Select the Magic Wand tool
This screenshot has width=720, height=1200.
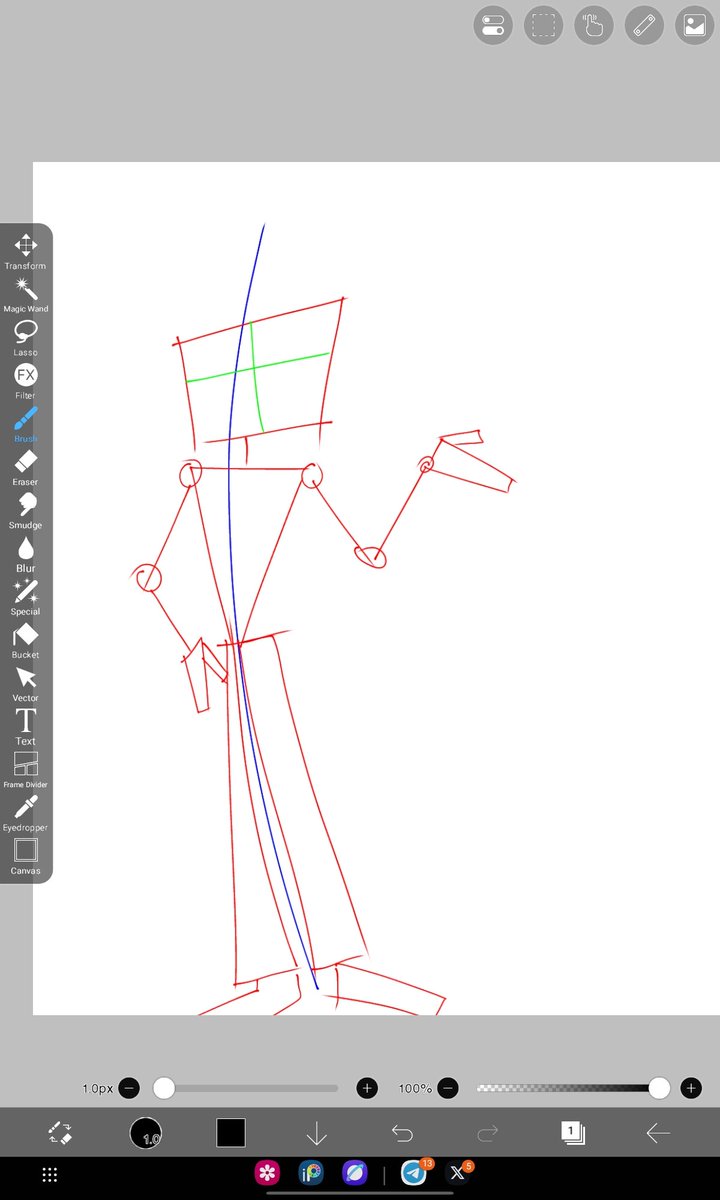click(25, 294)
